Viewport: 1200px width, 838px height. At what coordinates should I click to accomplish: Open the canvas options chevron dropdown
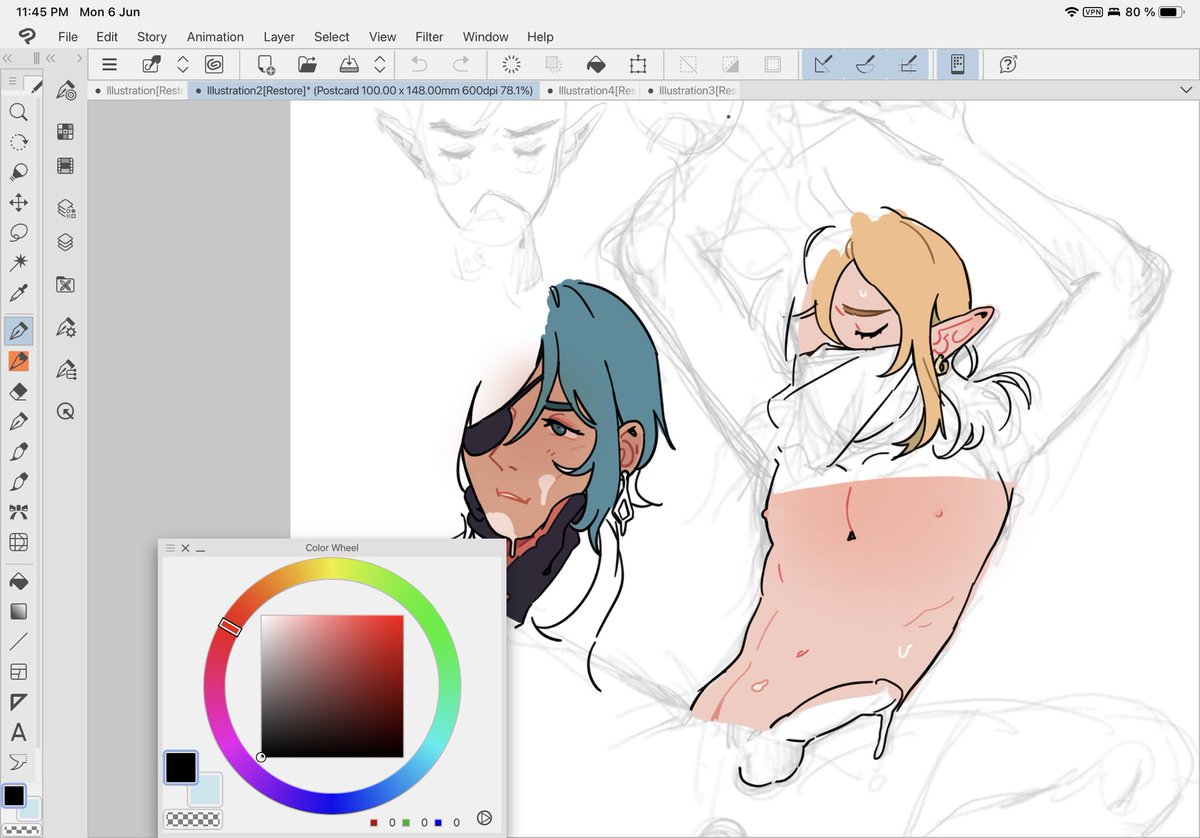379,64
